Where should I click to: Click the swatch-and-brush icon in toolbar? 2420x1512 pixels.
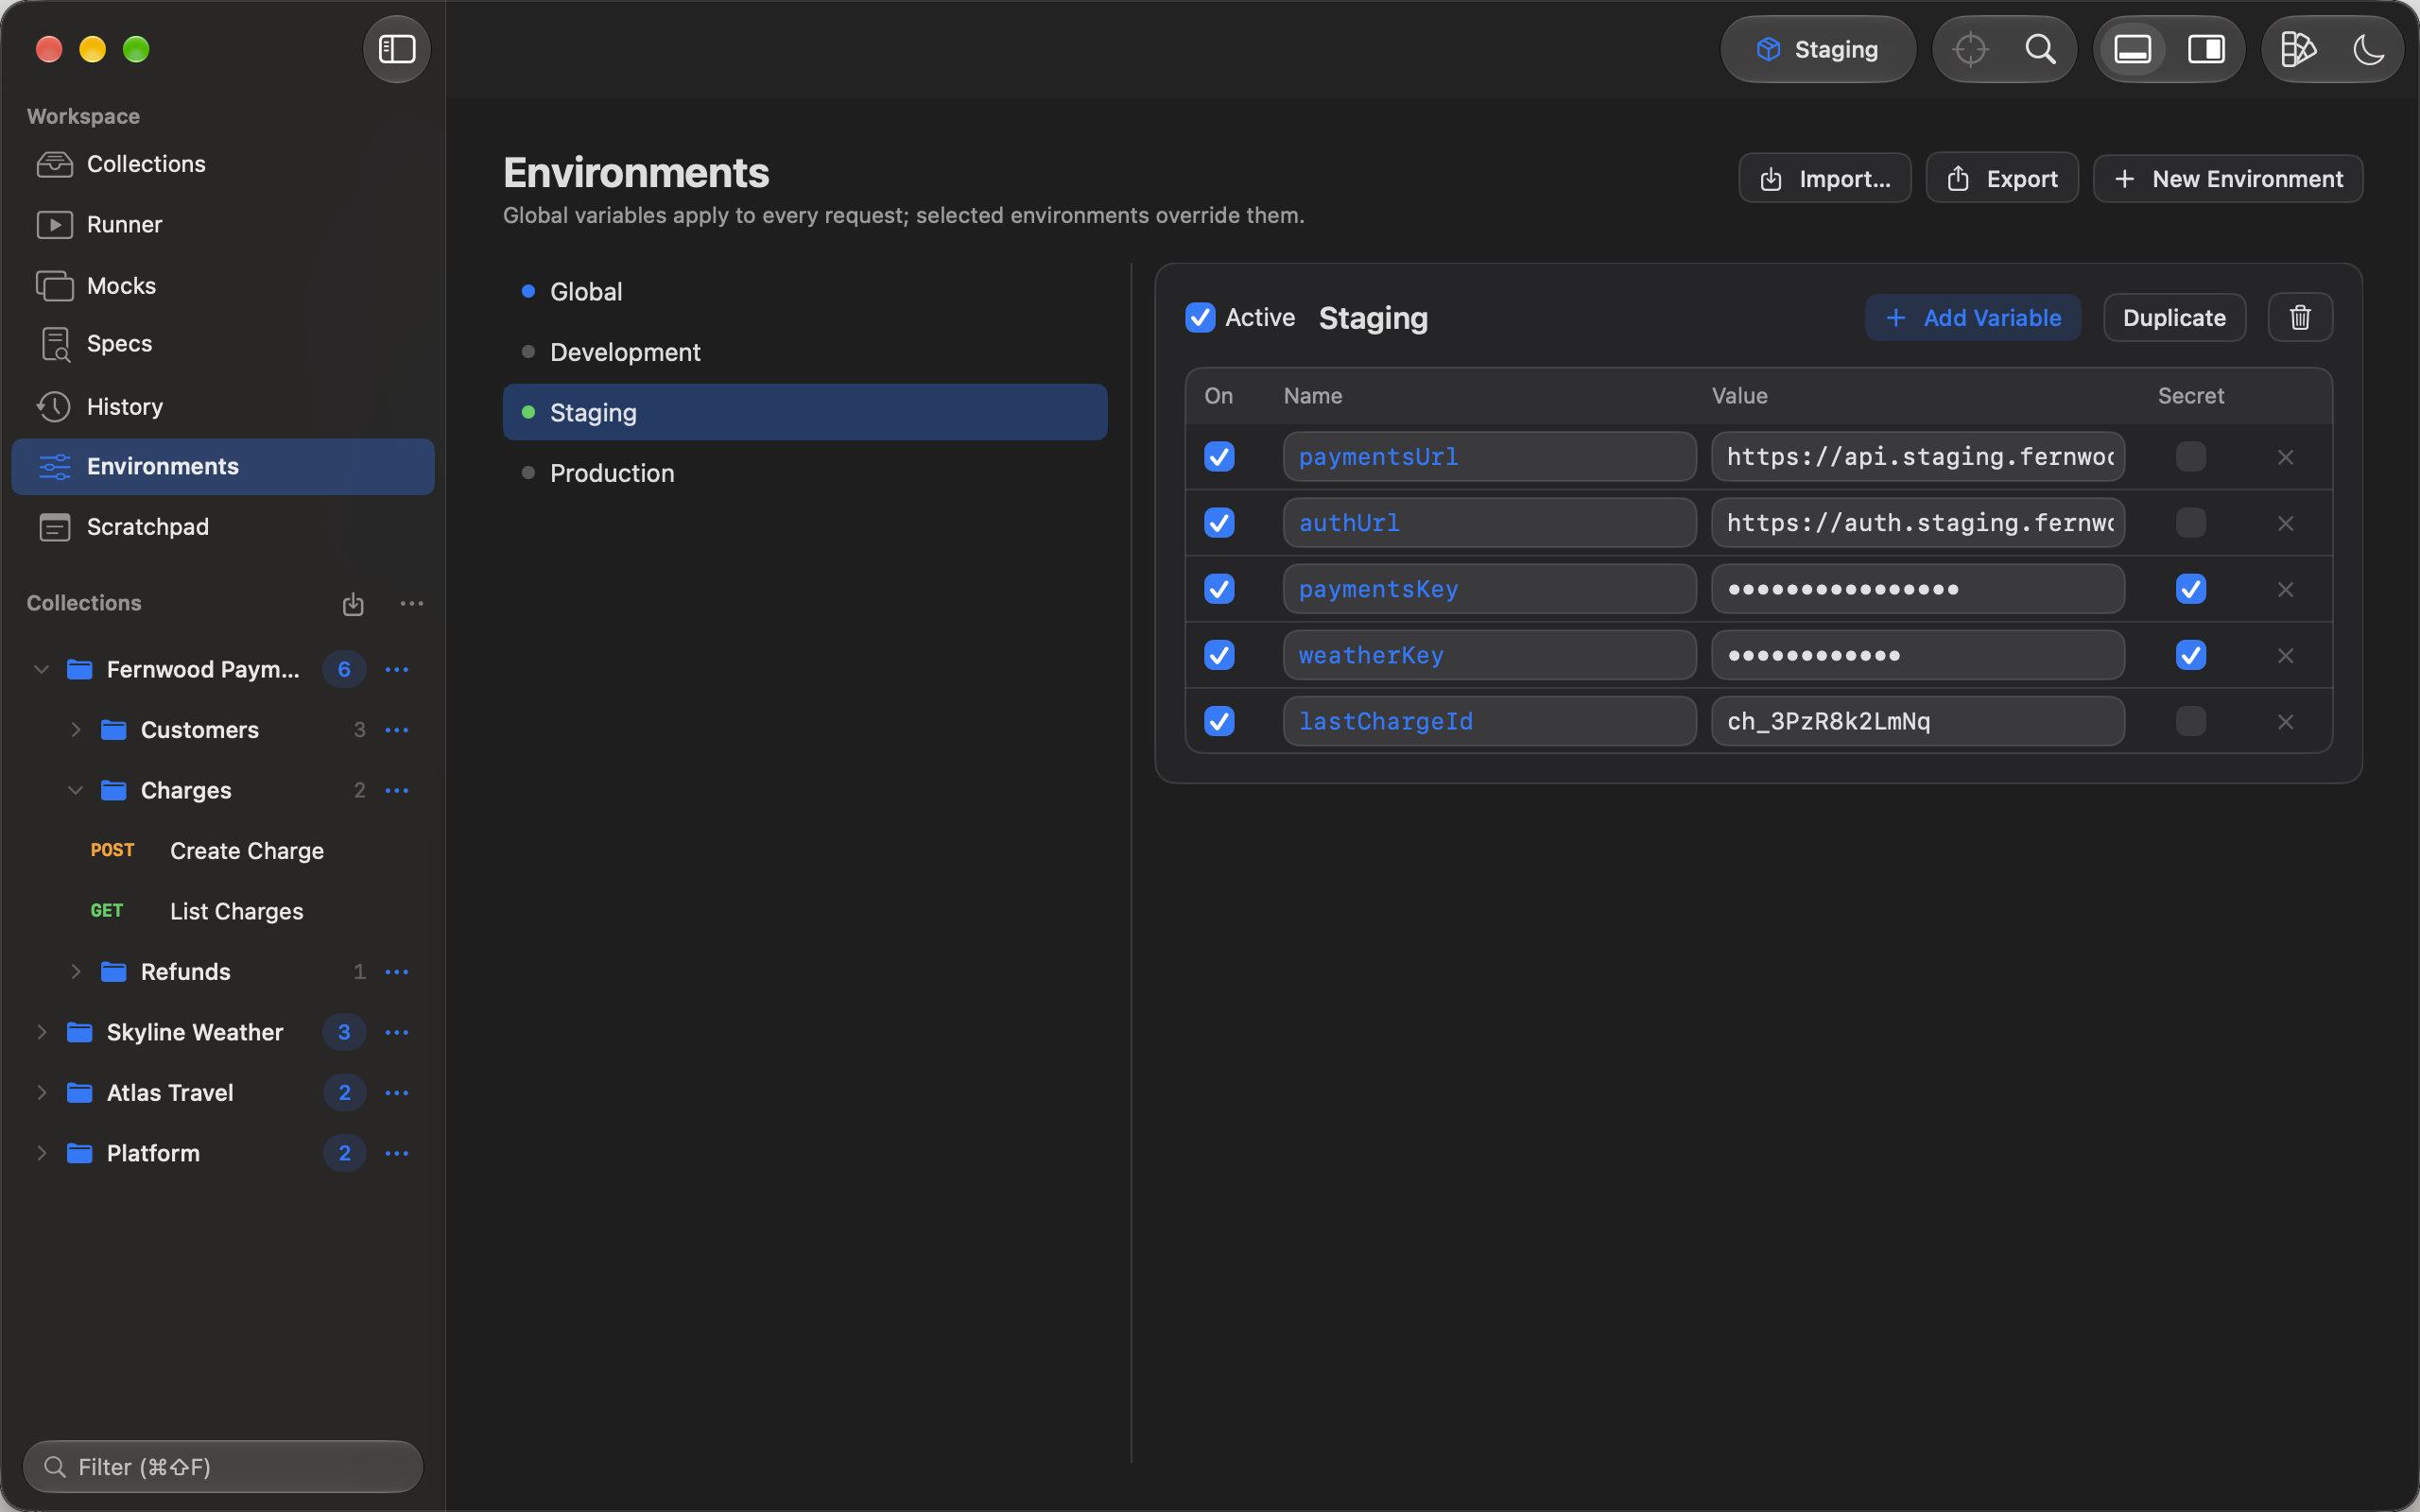(2298, 49)
